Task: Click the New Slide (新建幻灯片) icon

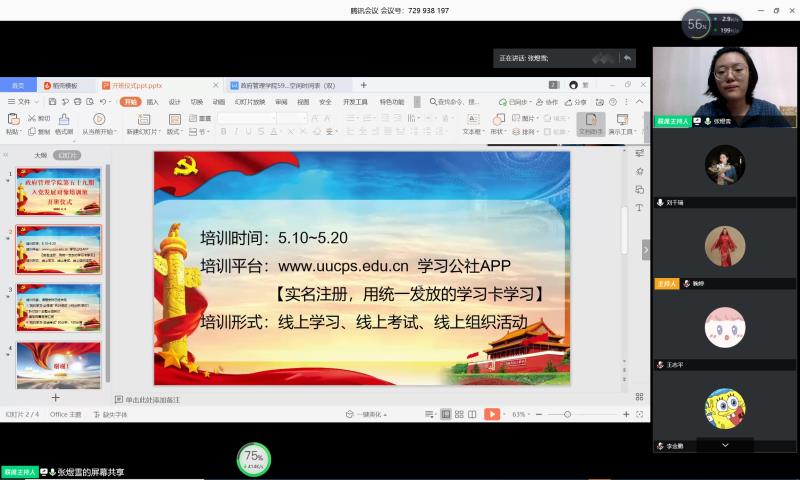Action: pyautogui.click(x=141, y=120)
